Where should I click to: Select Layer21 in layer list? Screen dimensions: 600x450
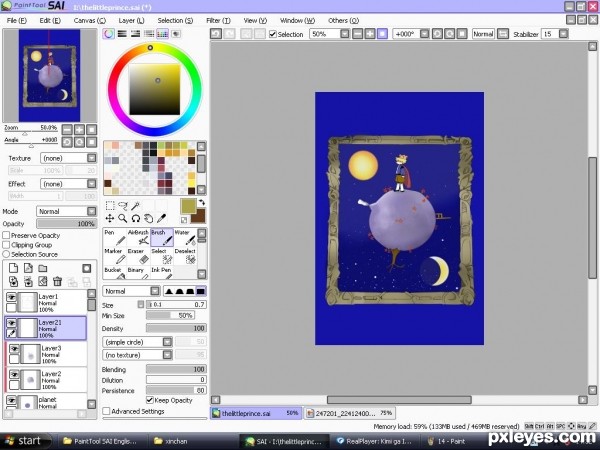46,328
